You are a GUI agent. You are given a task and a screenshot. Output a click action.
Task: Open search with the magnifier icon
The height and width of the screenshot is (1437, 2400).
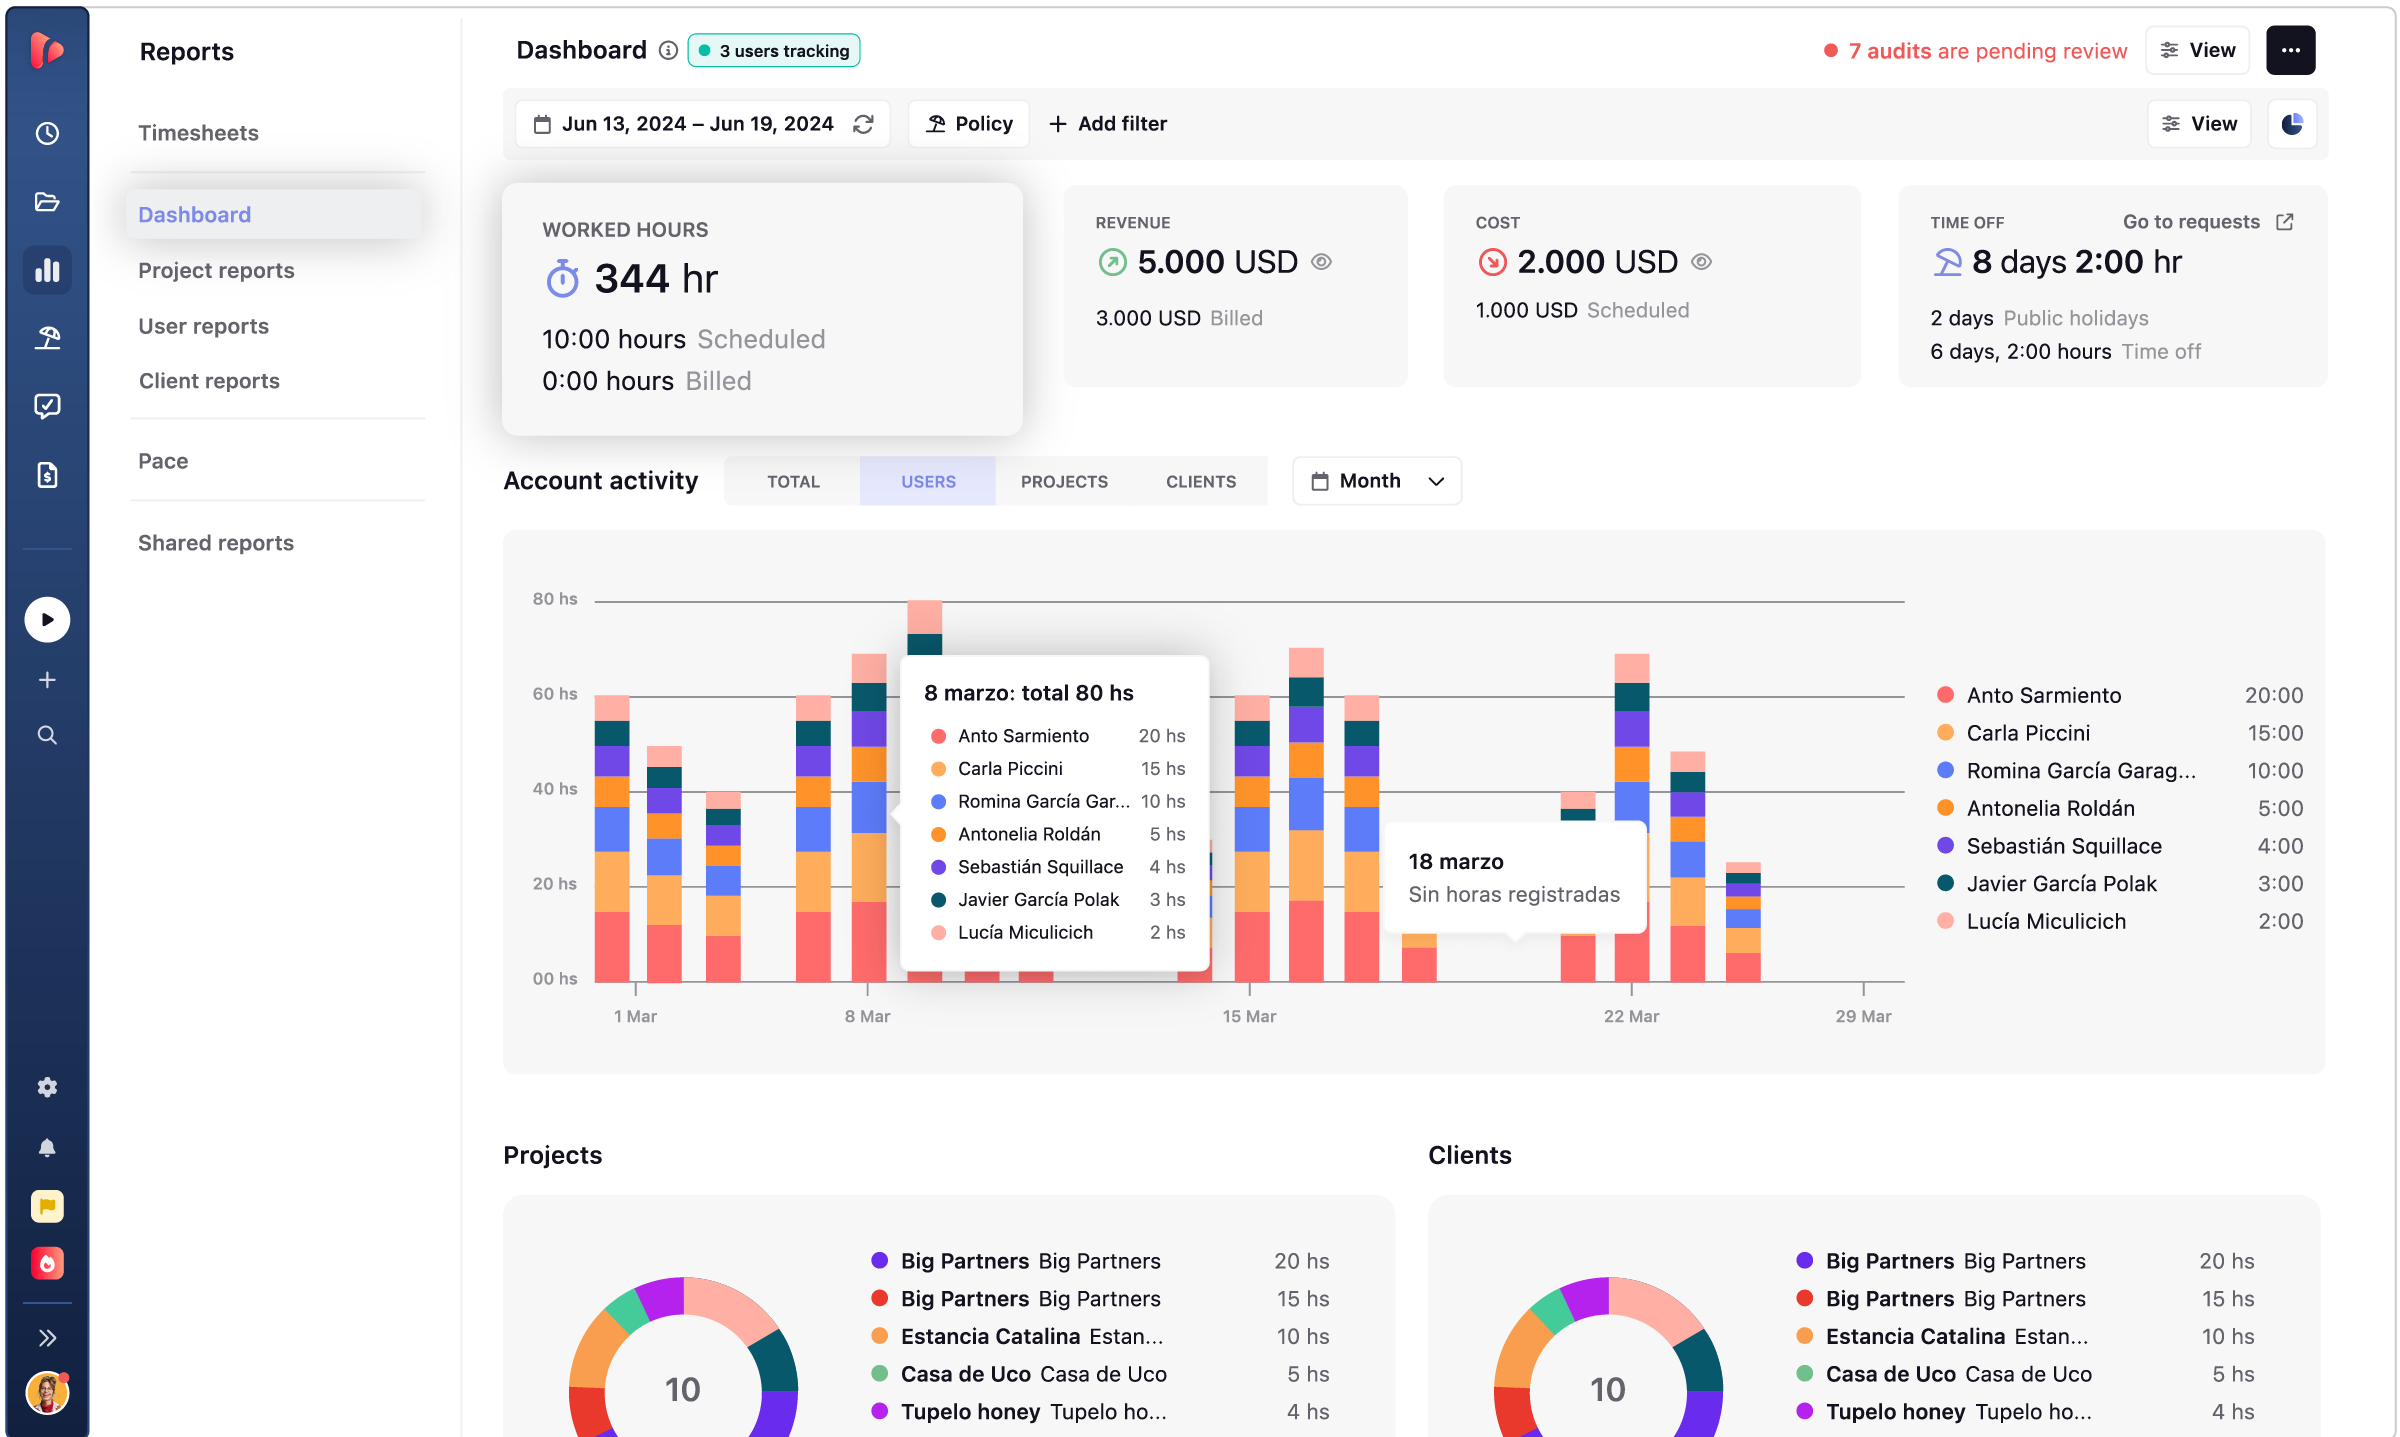47,735
